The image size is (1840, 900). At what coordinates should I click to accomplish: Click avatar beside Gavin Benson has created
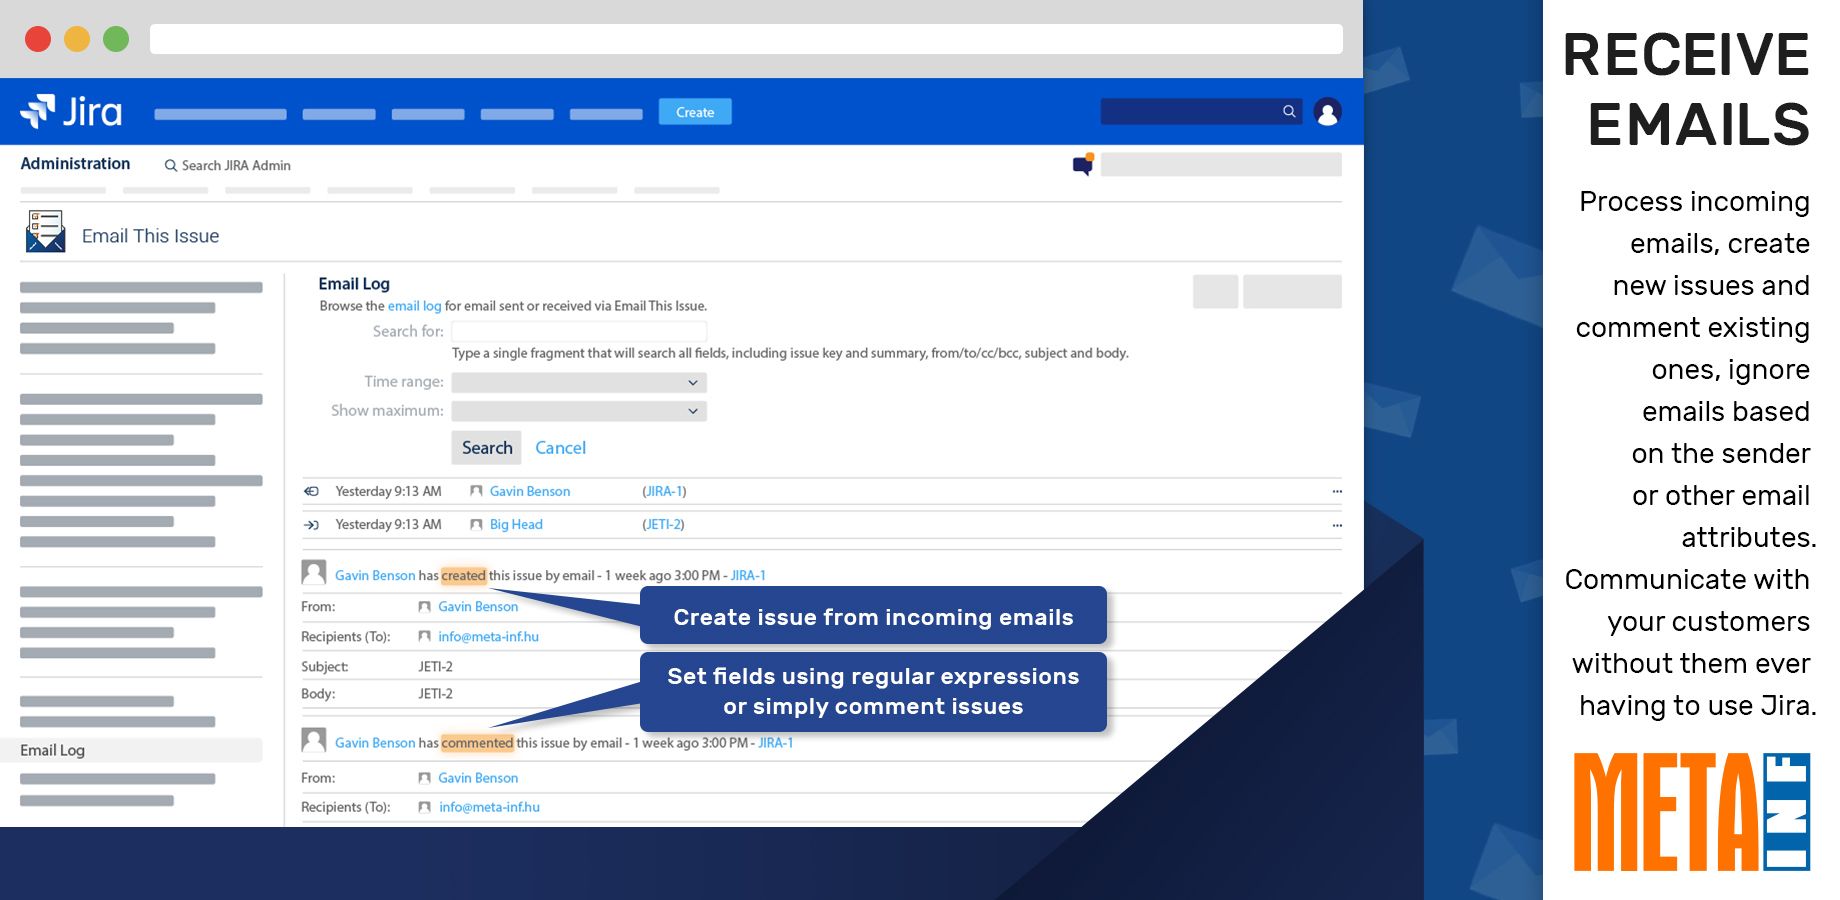tap(314, 572)
